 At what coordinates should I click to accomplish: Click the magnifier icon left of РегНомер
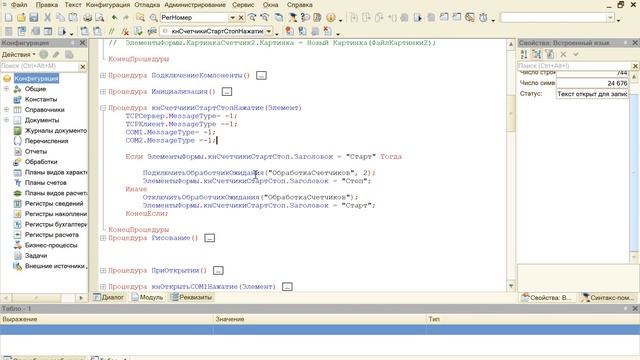[x=153, y=18]
